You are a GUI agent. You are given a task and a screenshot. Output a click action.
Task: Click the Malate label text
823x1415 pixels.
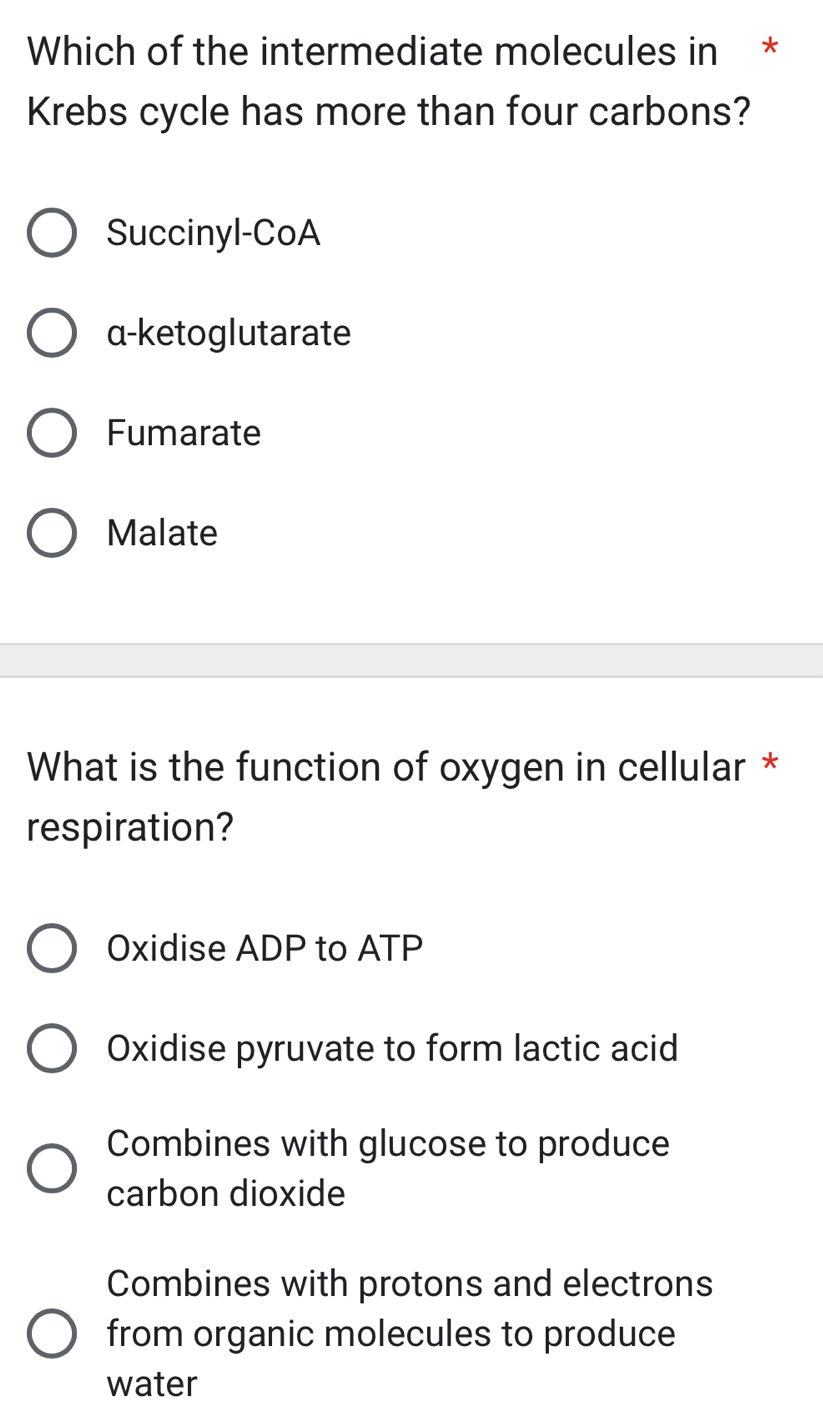(x=161, y=532)
